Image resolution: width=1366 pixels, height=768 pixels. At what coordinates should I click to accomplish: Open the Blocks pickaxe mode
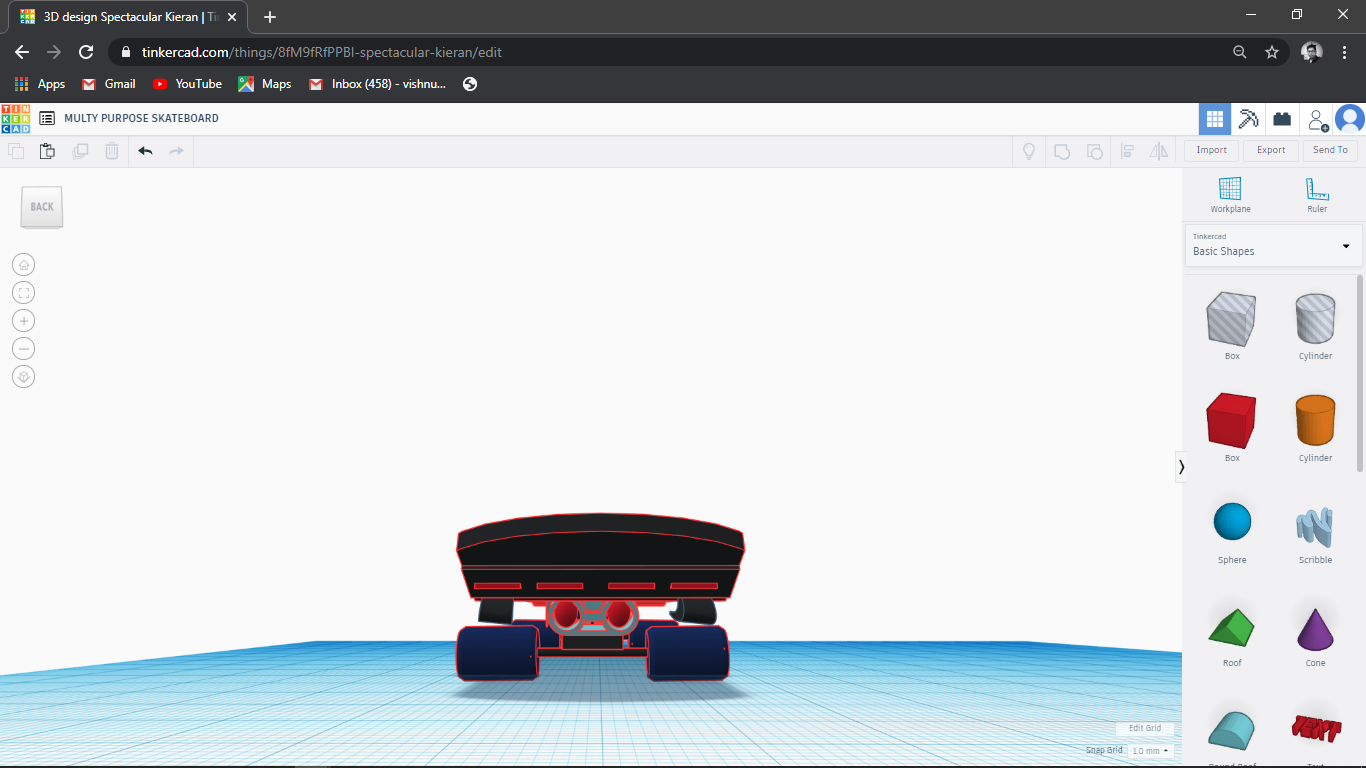[1248, 119]
